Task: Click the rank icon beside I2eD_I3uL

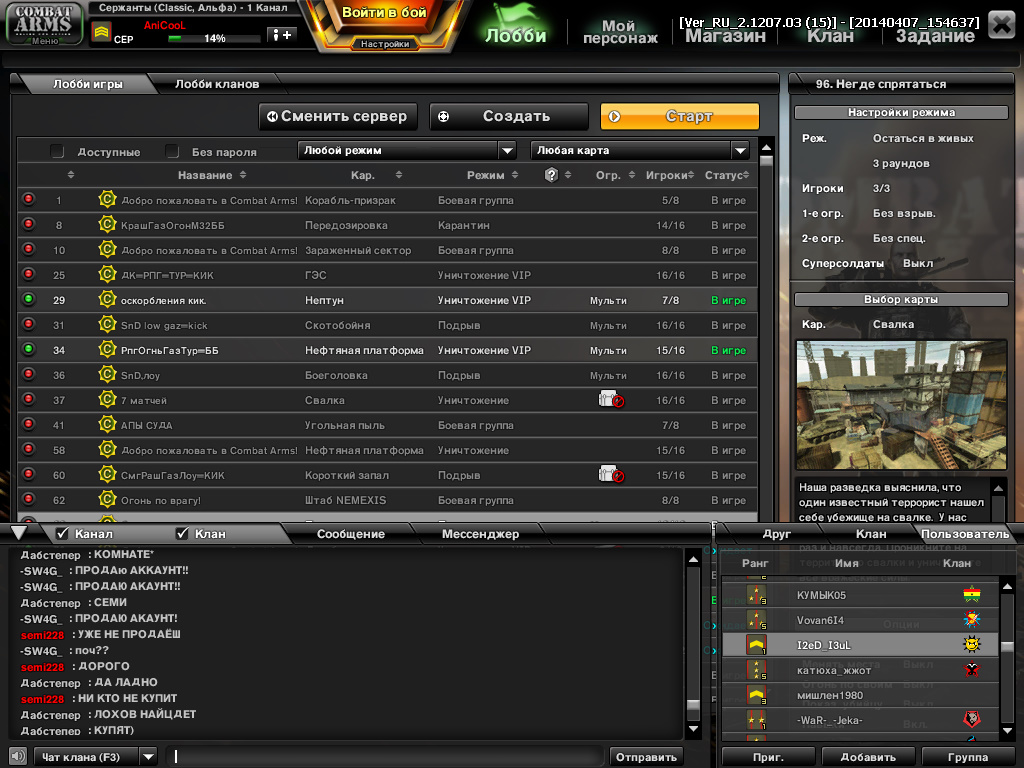Action: coord(756,645)
